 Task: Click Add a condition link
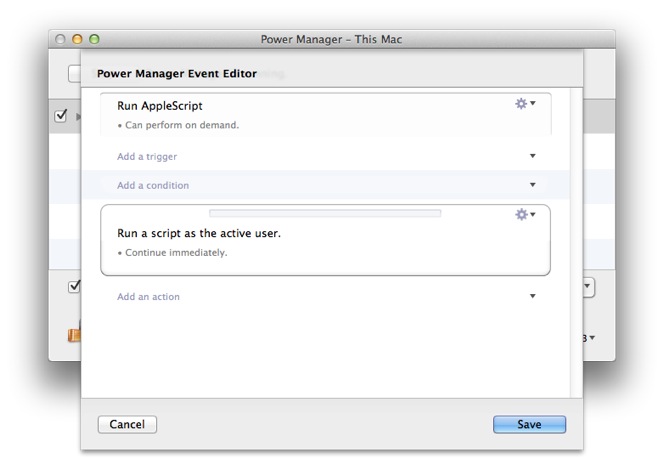pos(153,185)
